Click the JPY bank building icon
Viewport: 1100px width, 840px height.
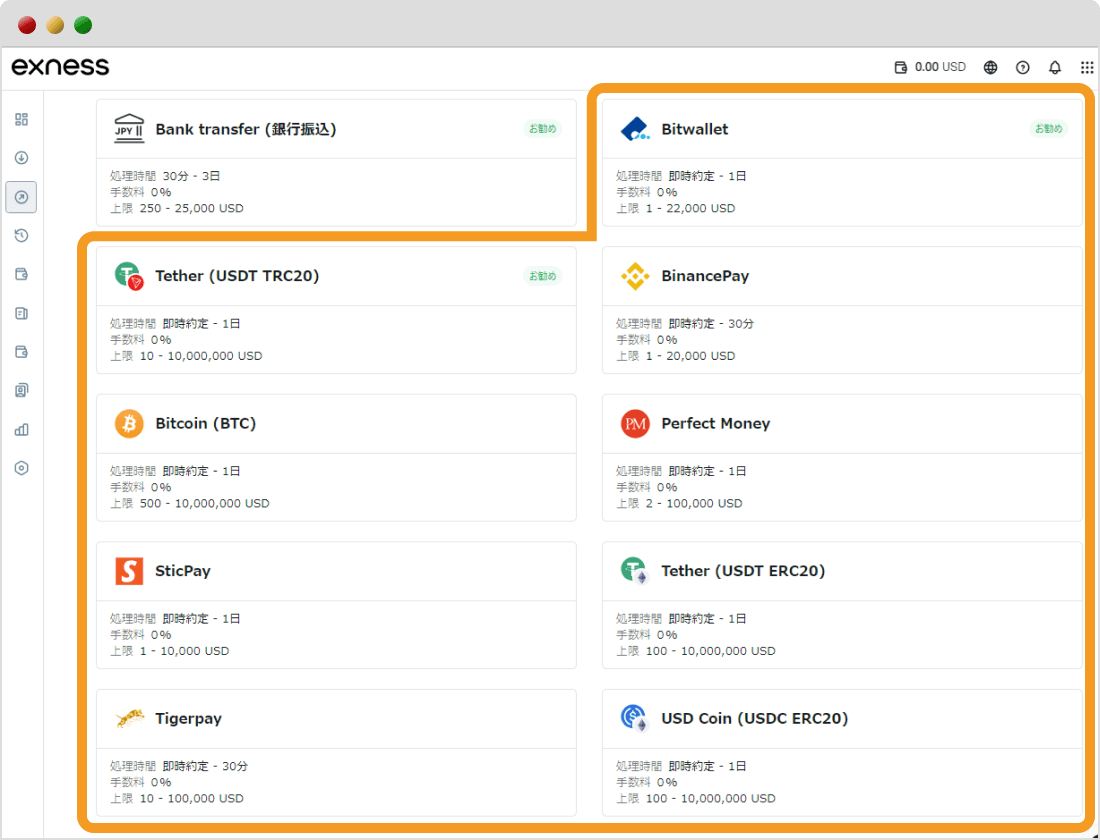(129, 129)
